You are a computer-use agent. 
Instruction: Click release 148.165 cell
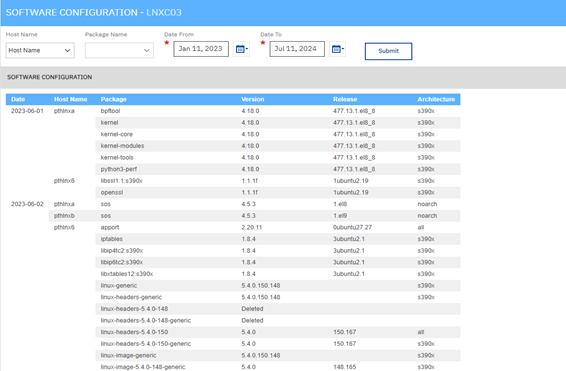(345, 367)
